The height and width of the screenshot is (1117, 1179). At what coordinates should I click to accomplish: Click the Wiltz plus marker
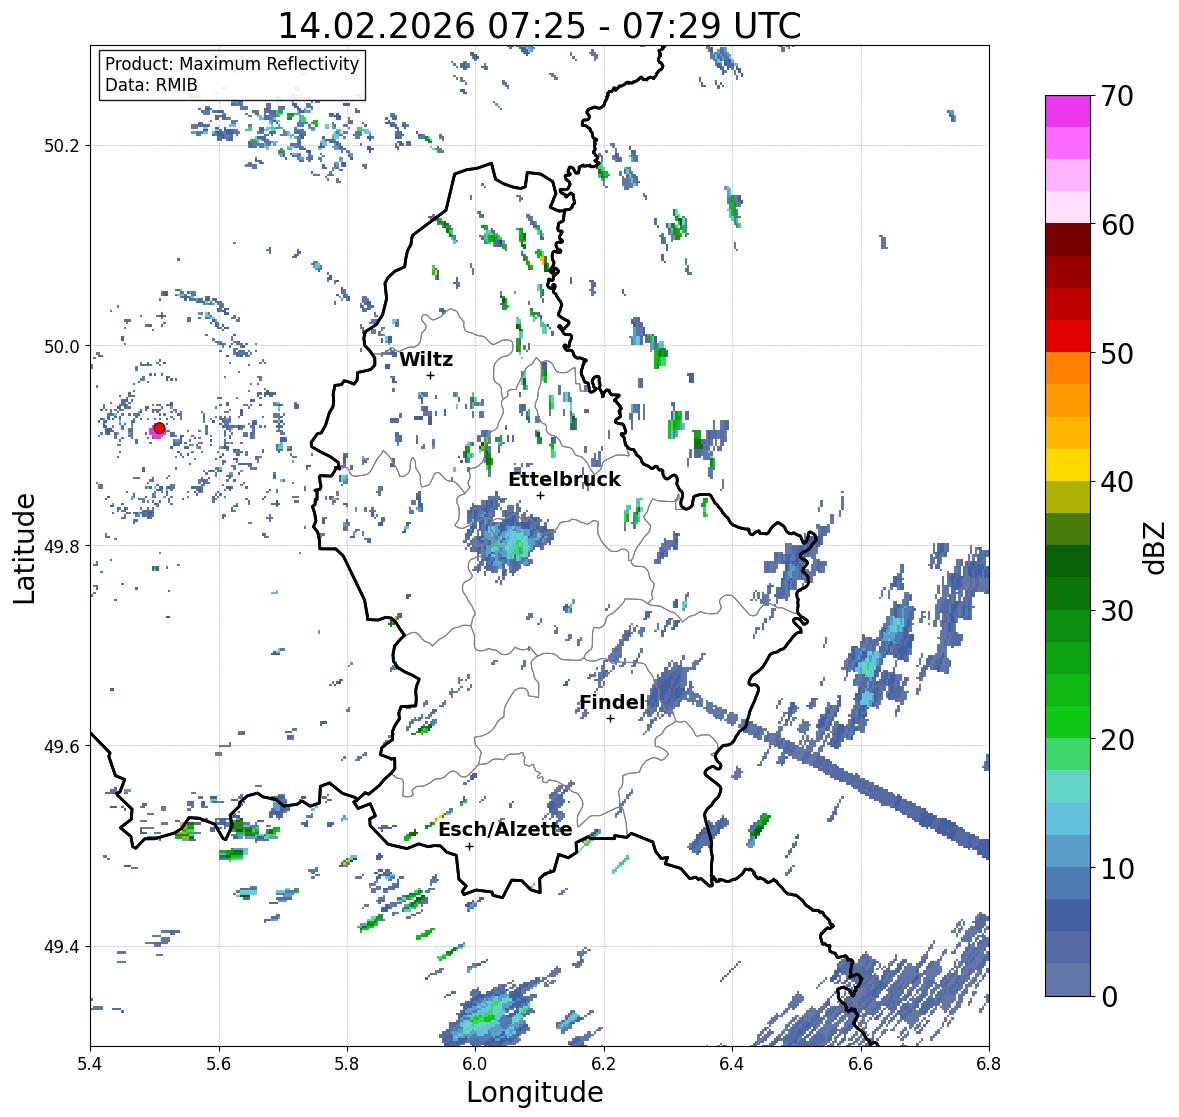430,375
